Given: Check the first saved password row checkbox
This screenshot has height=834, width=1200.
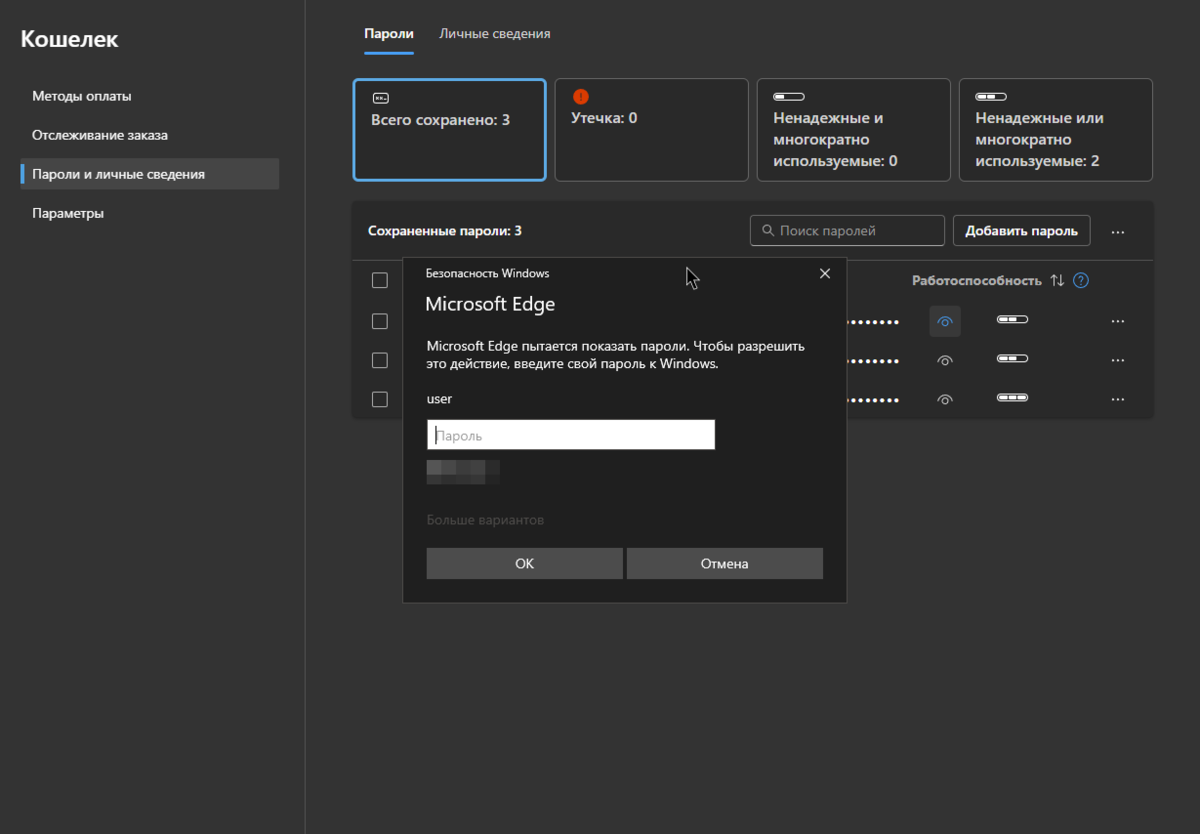Looking at the screenshot, I should pyautogui.click(x=380, y=321).
